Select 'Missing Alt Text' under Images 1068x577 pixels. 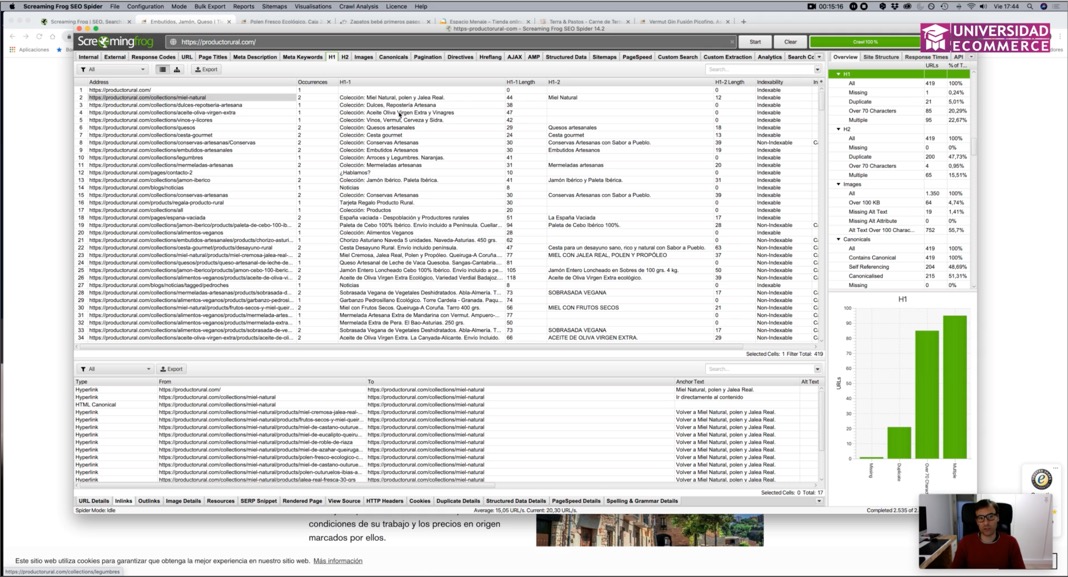coord(868,212)
